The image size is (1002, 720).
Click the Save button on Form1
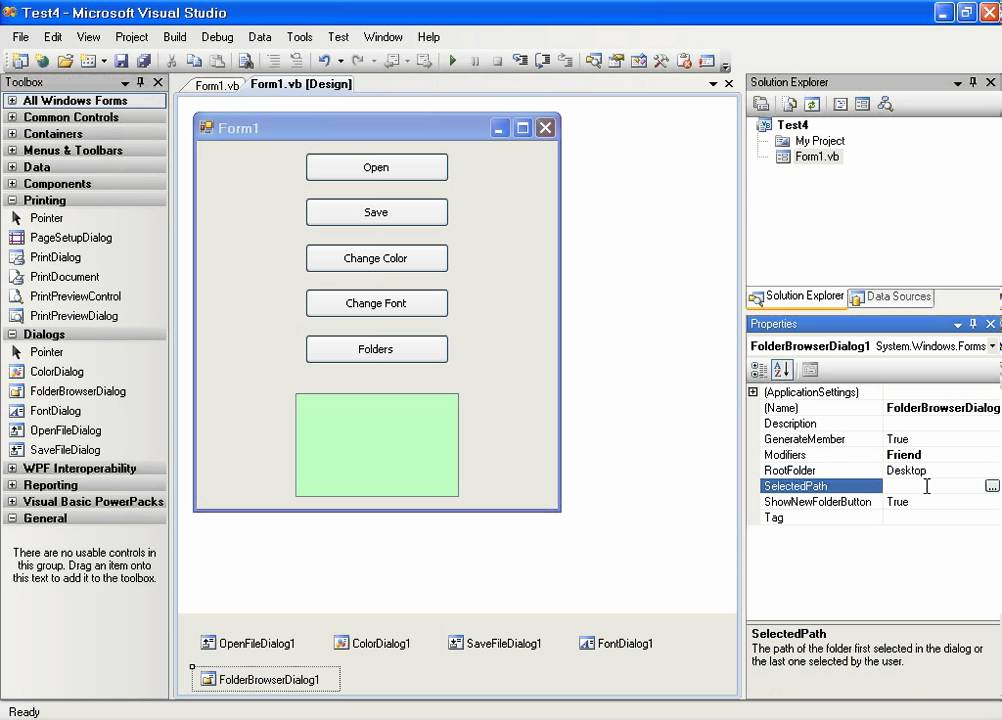tap(376, 212)
